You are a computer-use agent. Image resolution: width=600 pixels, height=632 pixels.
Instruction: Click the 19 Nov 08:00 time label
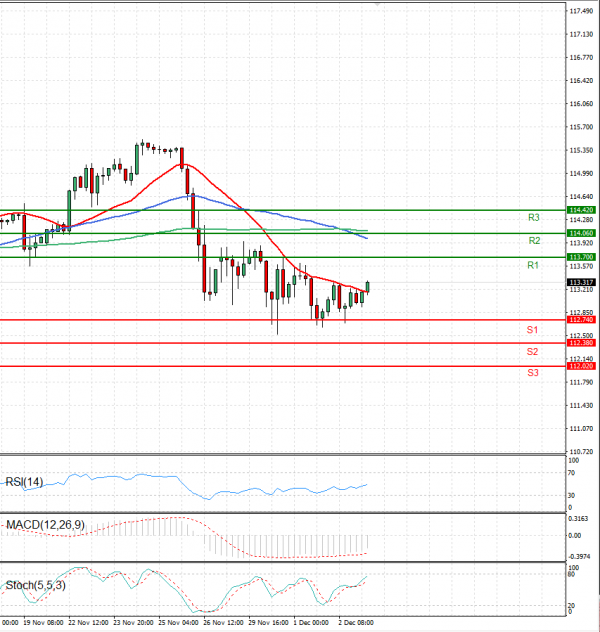pyautogui.click(x=43, y=623)
